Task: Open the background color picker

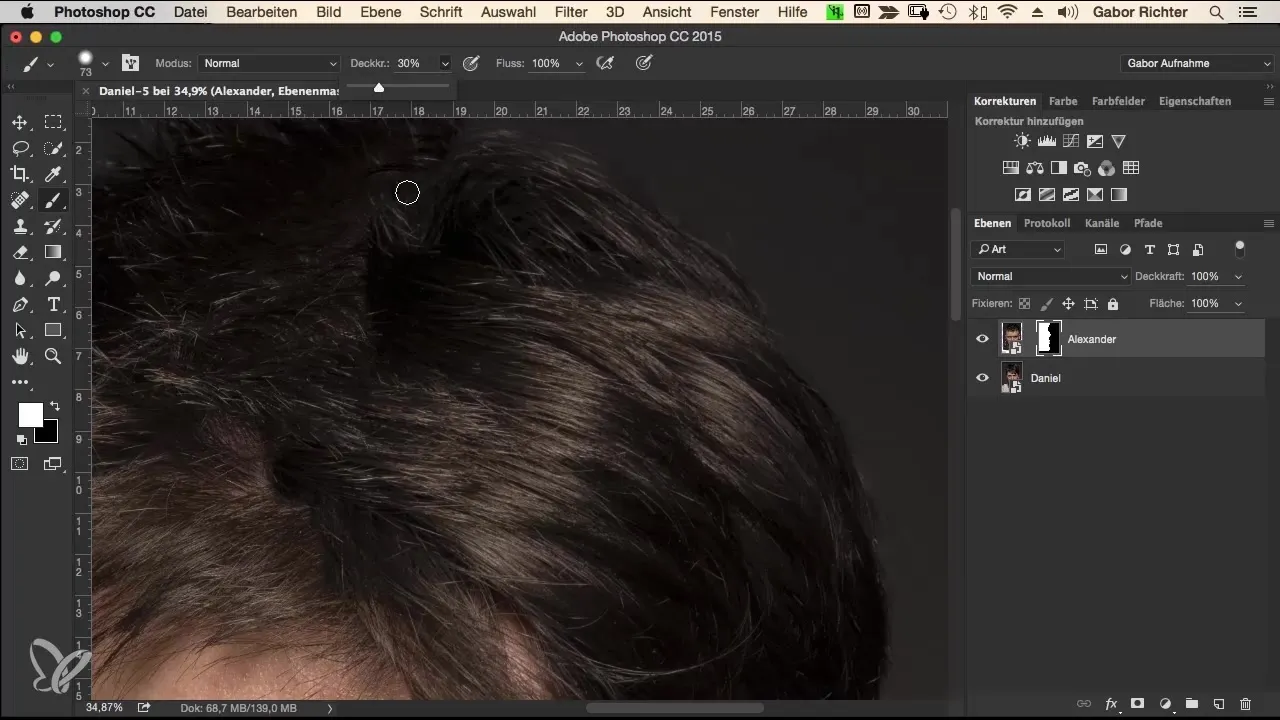Action: (48, 433)
